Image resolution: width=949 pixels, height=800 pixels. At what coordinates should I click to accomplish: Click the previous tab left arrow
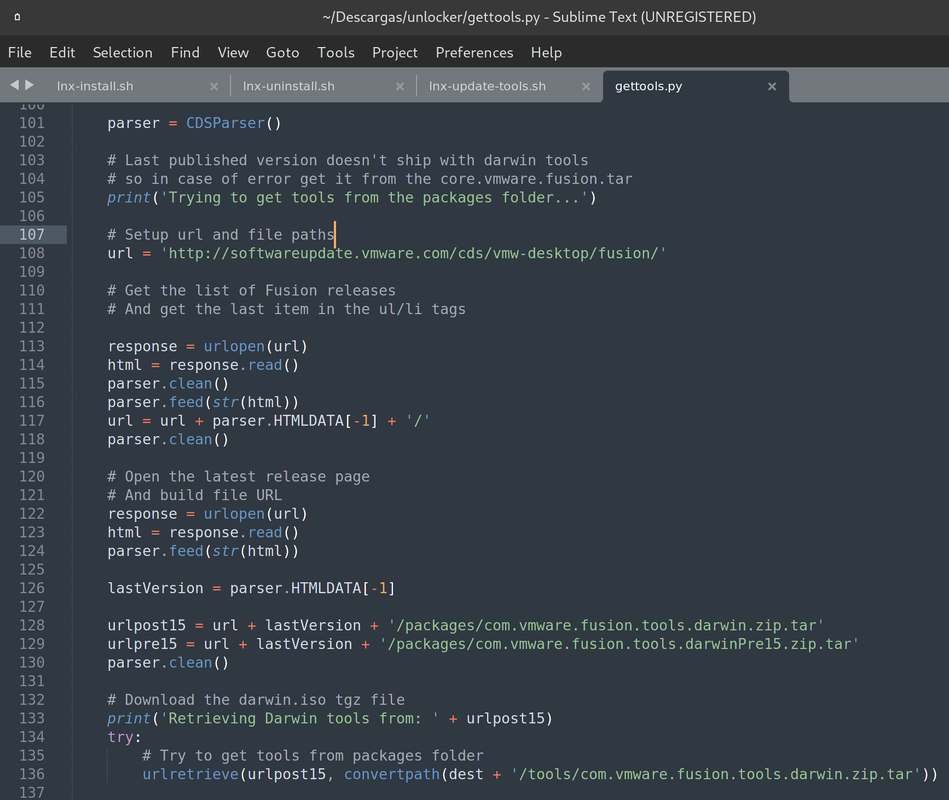pyautogui.click(x=15, y=85)
